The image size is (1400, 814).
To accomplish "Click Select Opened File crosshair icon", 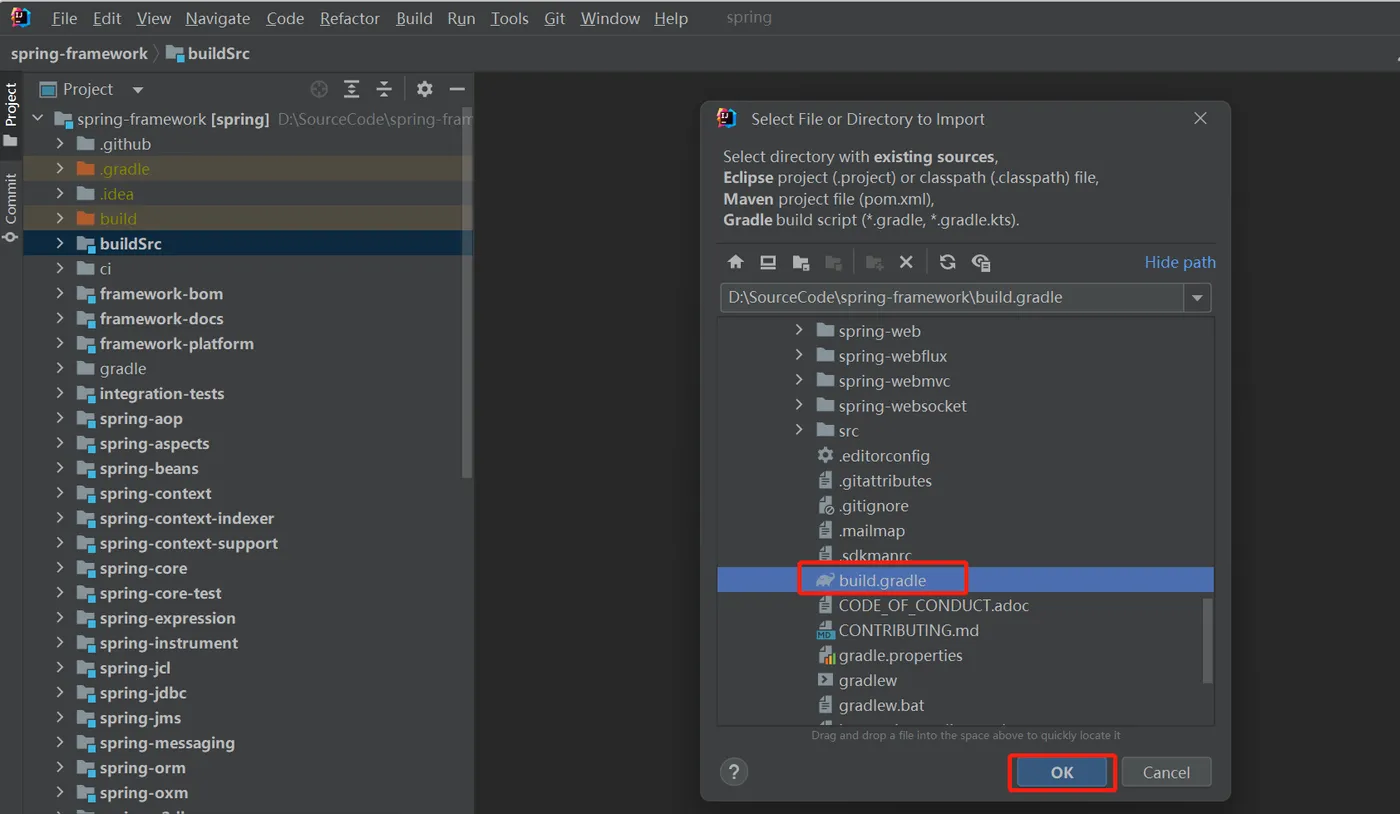I will coord(319,89).
